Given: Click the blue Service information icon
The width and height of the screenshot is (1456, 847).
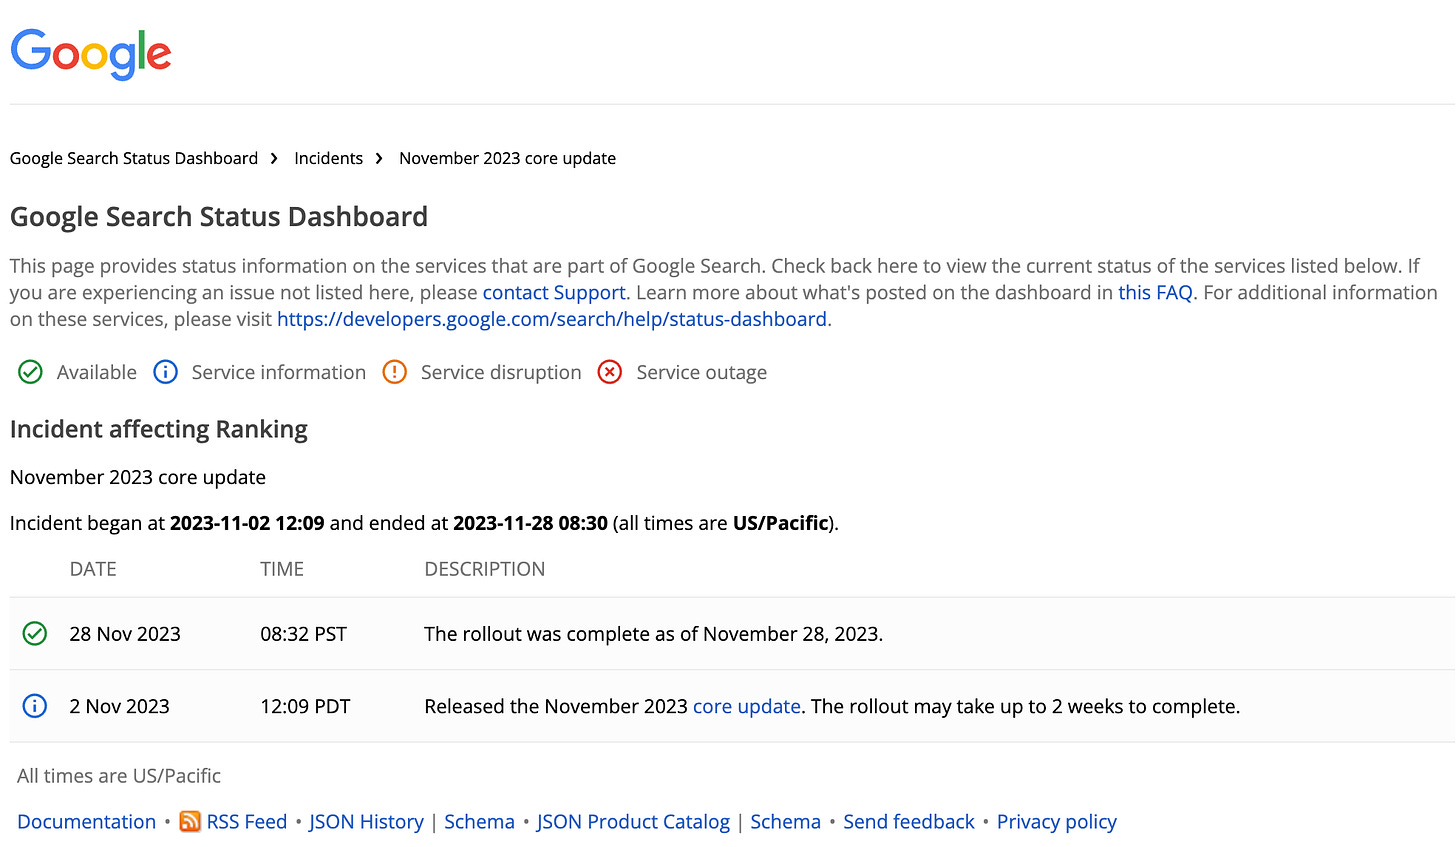Looking at the screenshot, I should click(165, 371).
